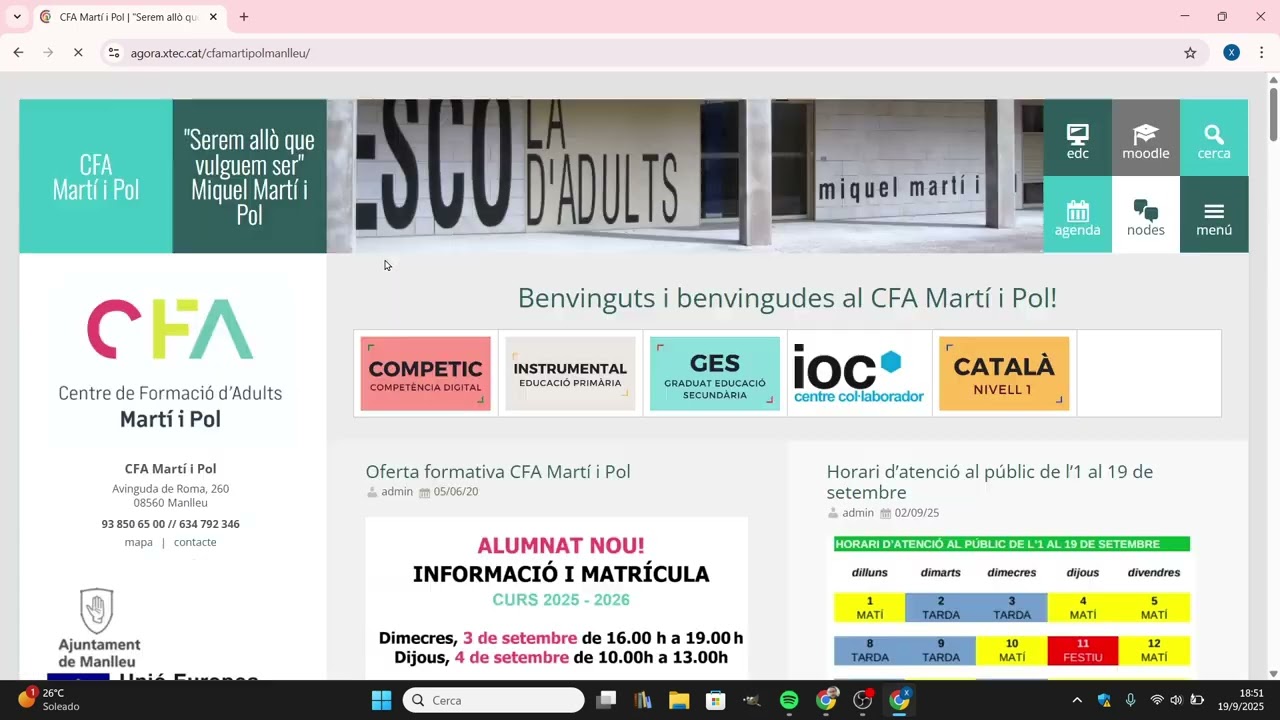Select the CFA Martí i Pol browser tab
Viewport: 1280px width, 720px height.
coord(128,17)
